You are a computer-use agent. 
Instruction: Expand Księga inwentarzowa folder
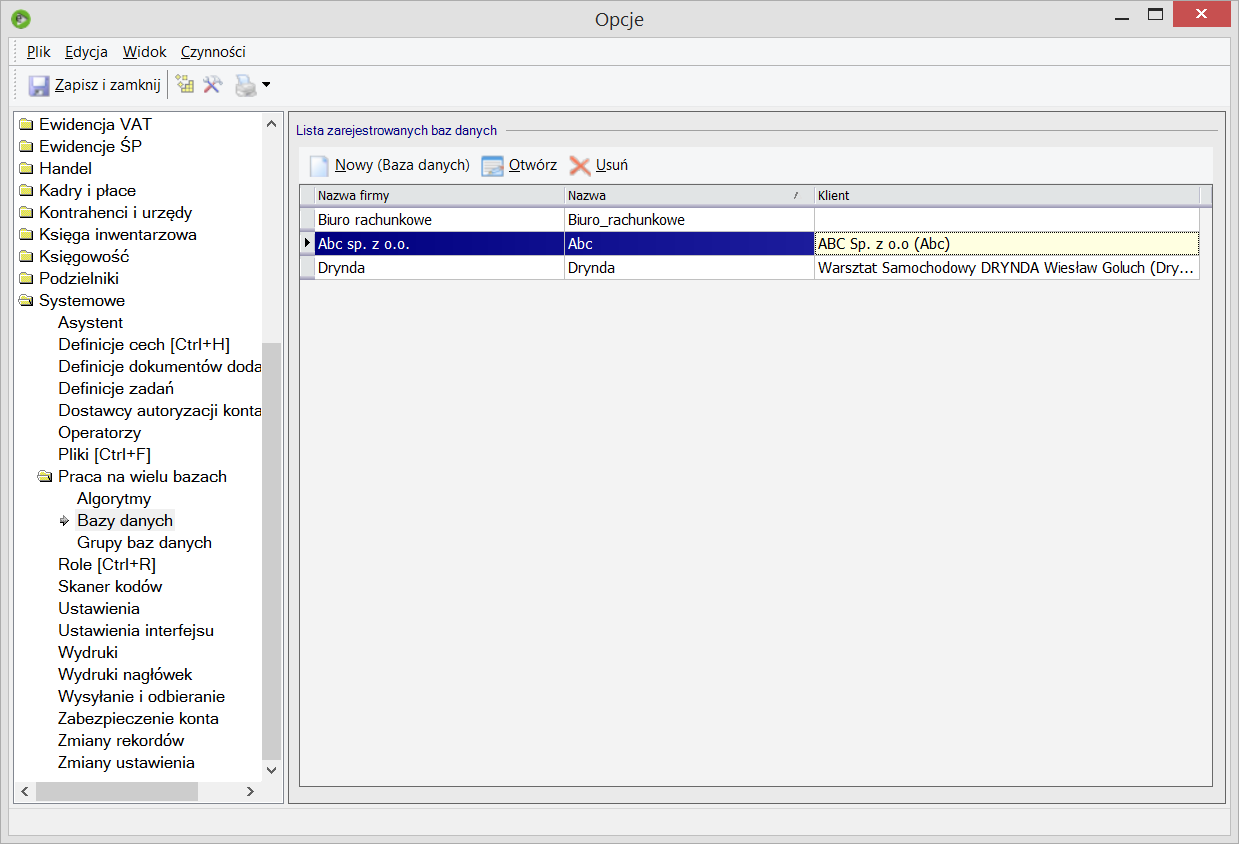tap(26, 235)
